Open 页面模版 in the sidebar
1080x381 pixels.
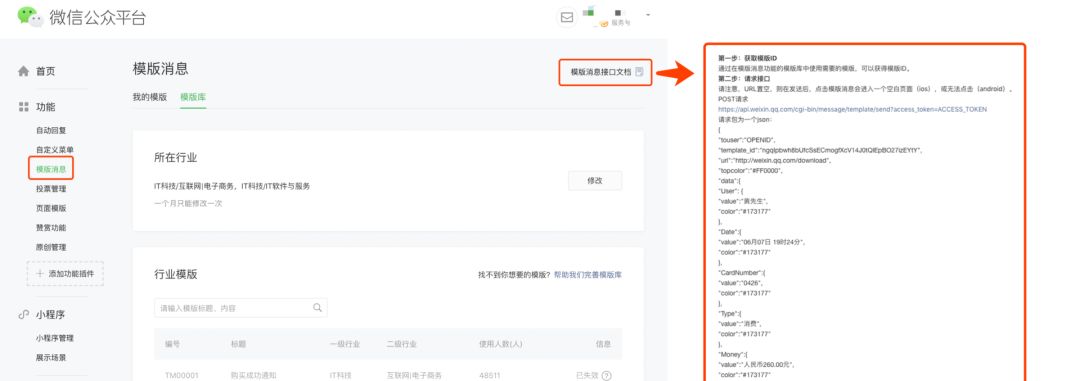tap(51, 208)
